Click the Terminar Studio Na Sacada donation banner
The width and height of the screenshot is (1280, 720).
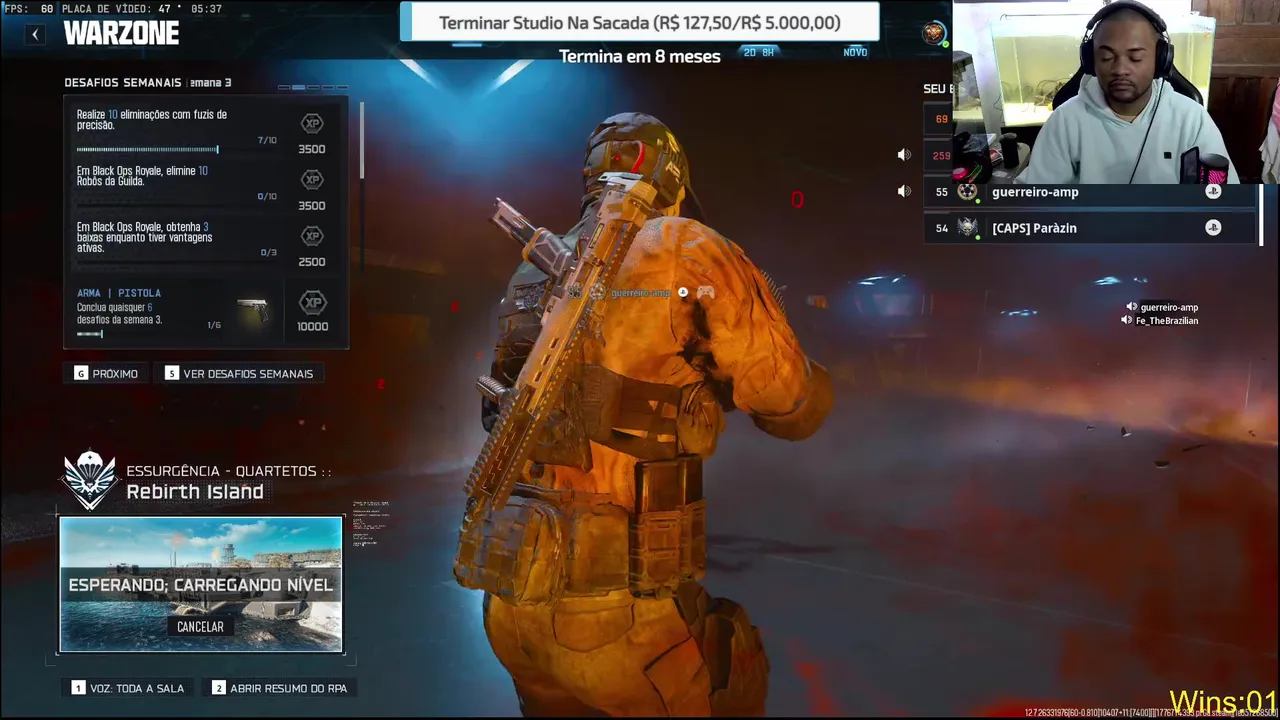639,22
